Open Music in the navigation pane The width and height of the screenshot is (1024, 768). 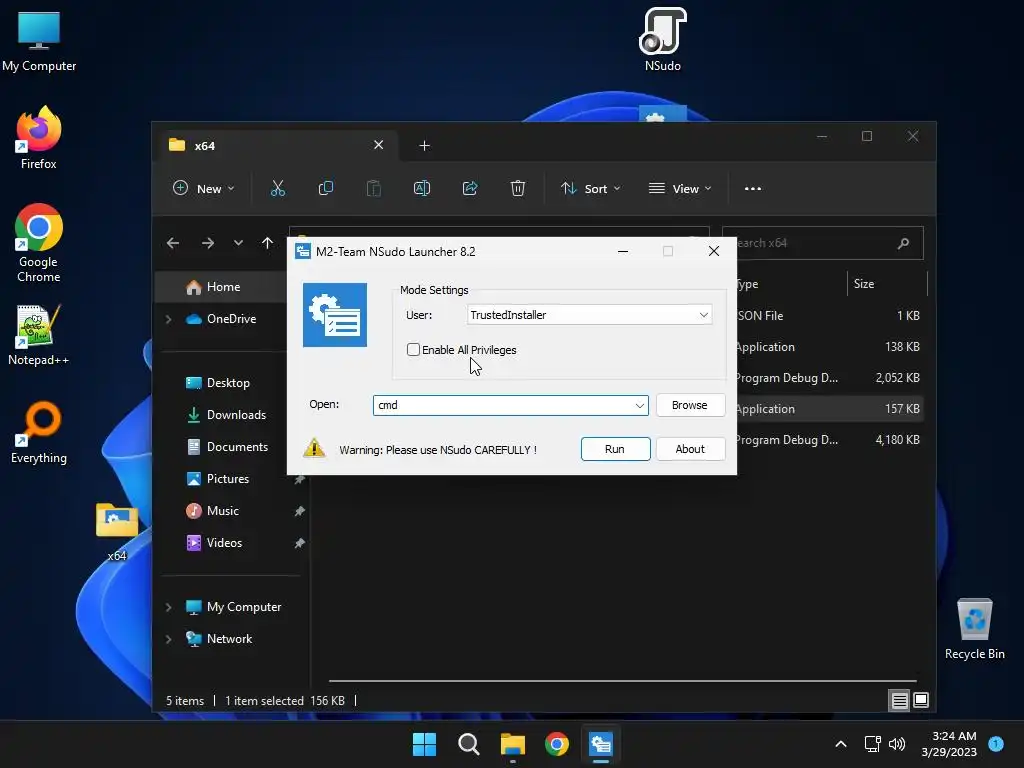pyautogui.click(x=222, y=511)
